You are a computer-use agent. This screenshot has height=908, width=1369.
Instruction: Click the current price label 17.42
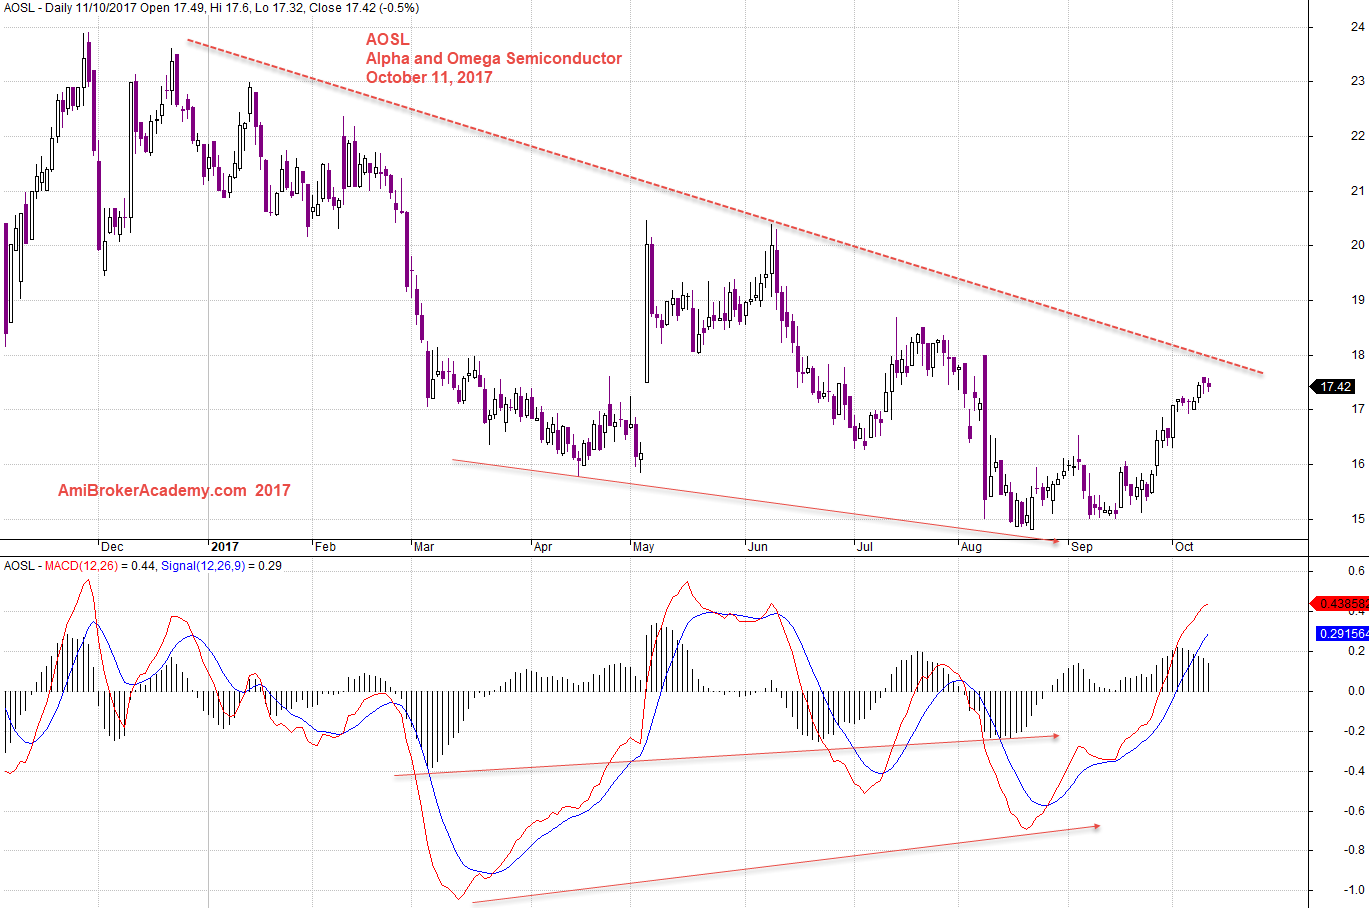click(x=1336, y=387)
